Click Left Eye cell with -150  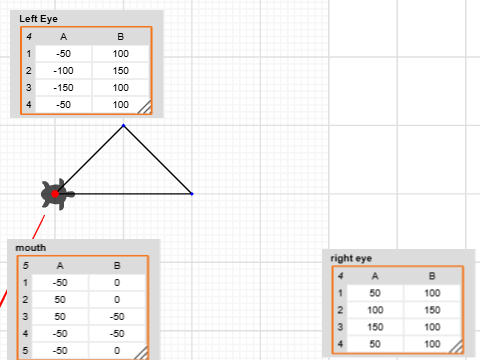63,88
